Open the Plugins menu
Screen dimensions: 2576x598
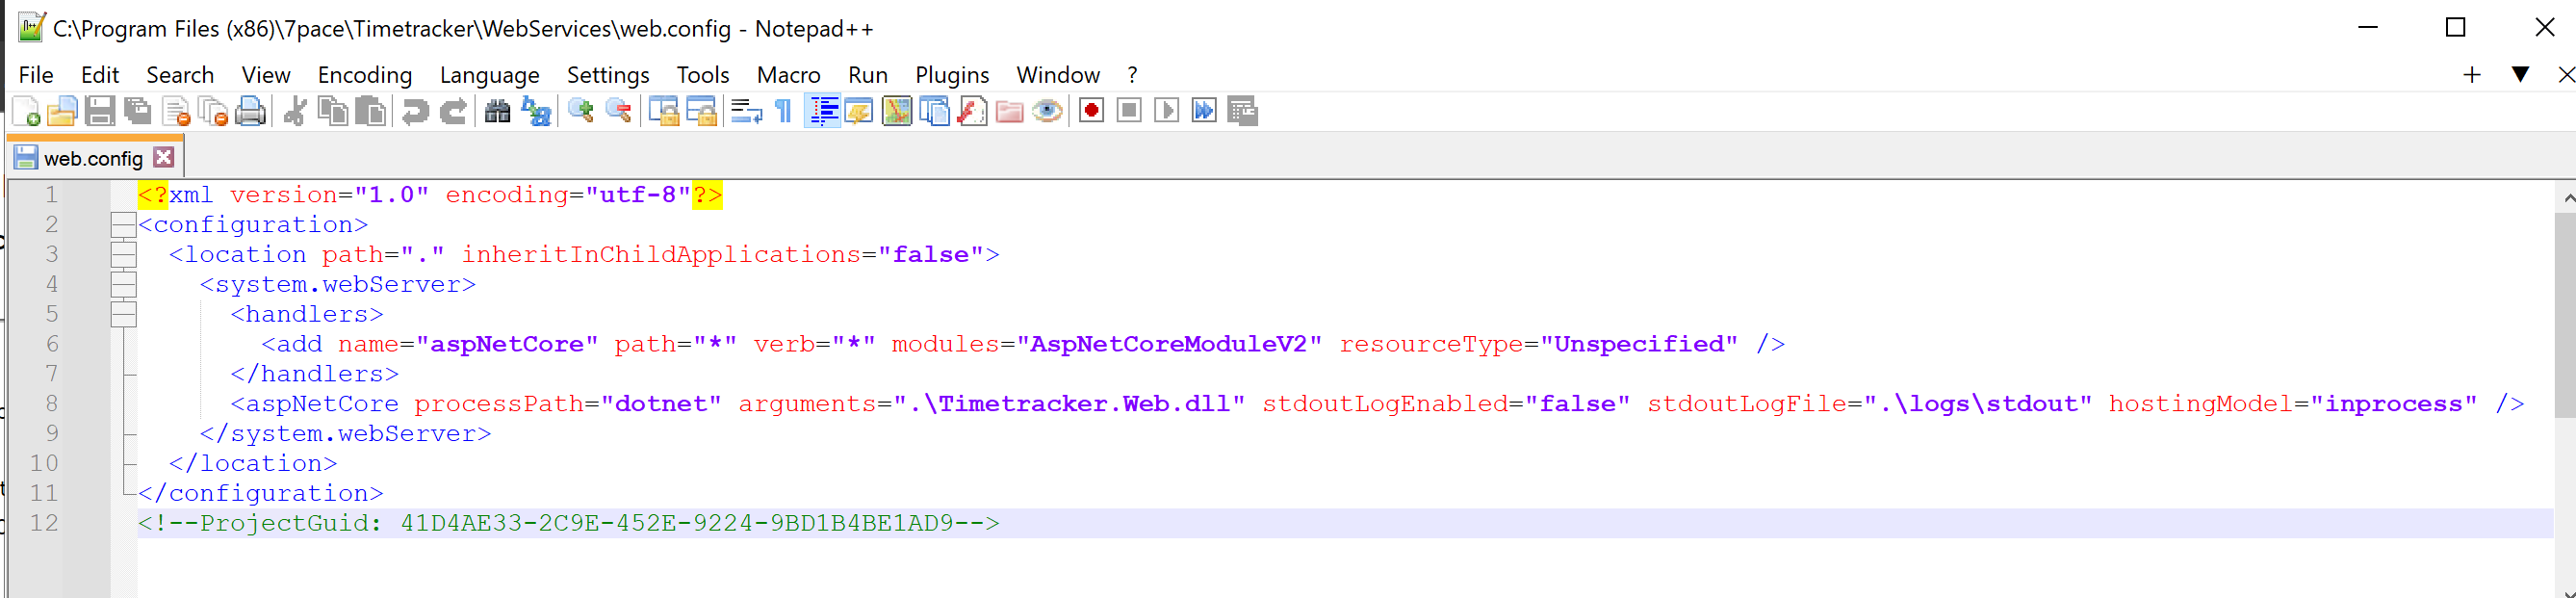click(952, 75)
